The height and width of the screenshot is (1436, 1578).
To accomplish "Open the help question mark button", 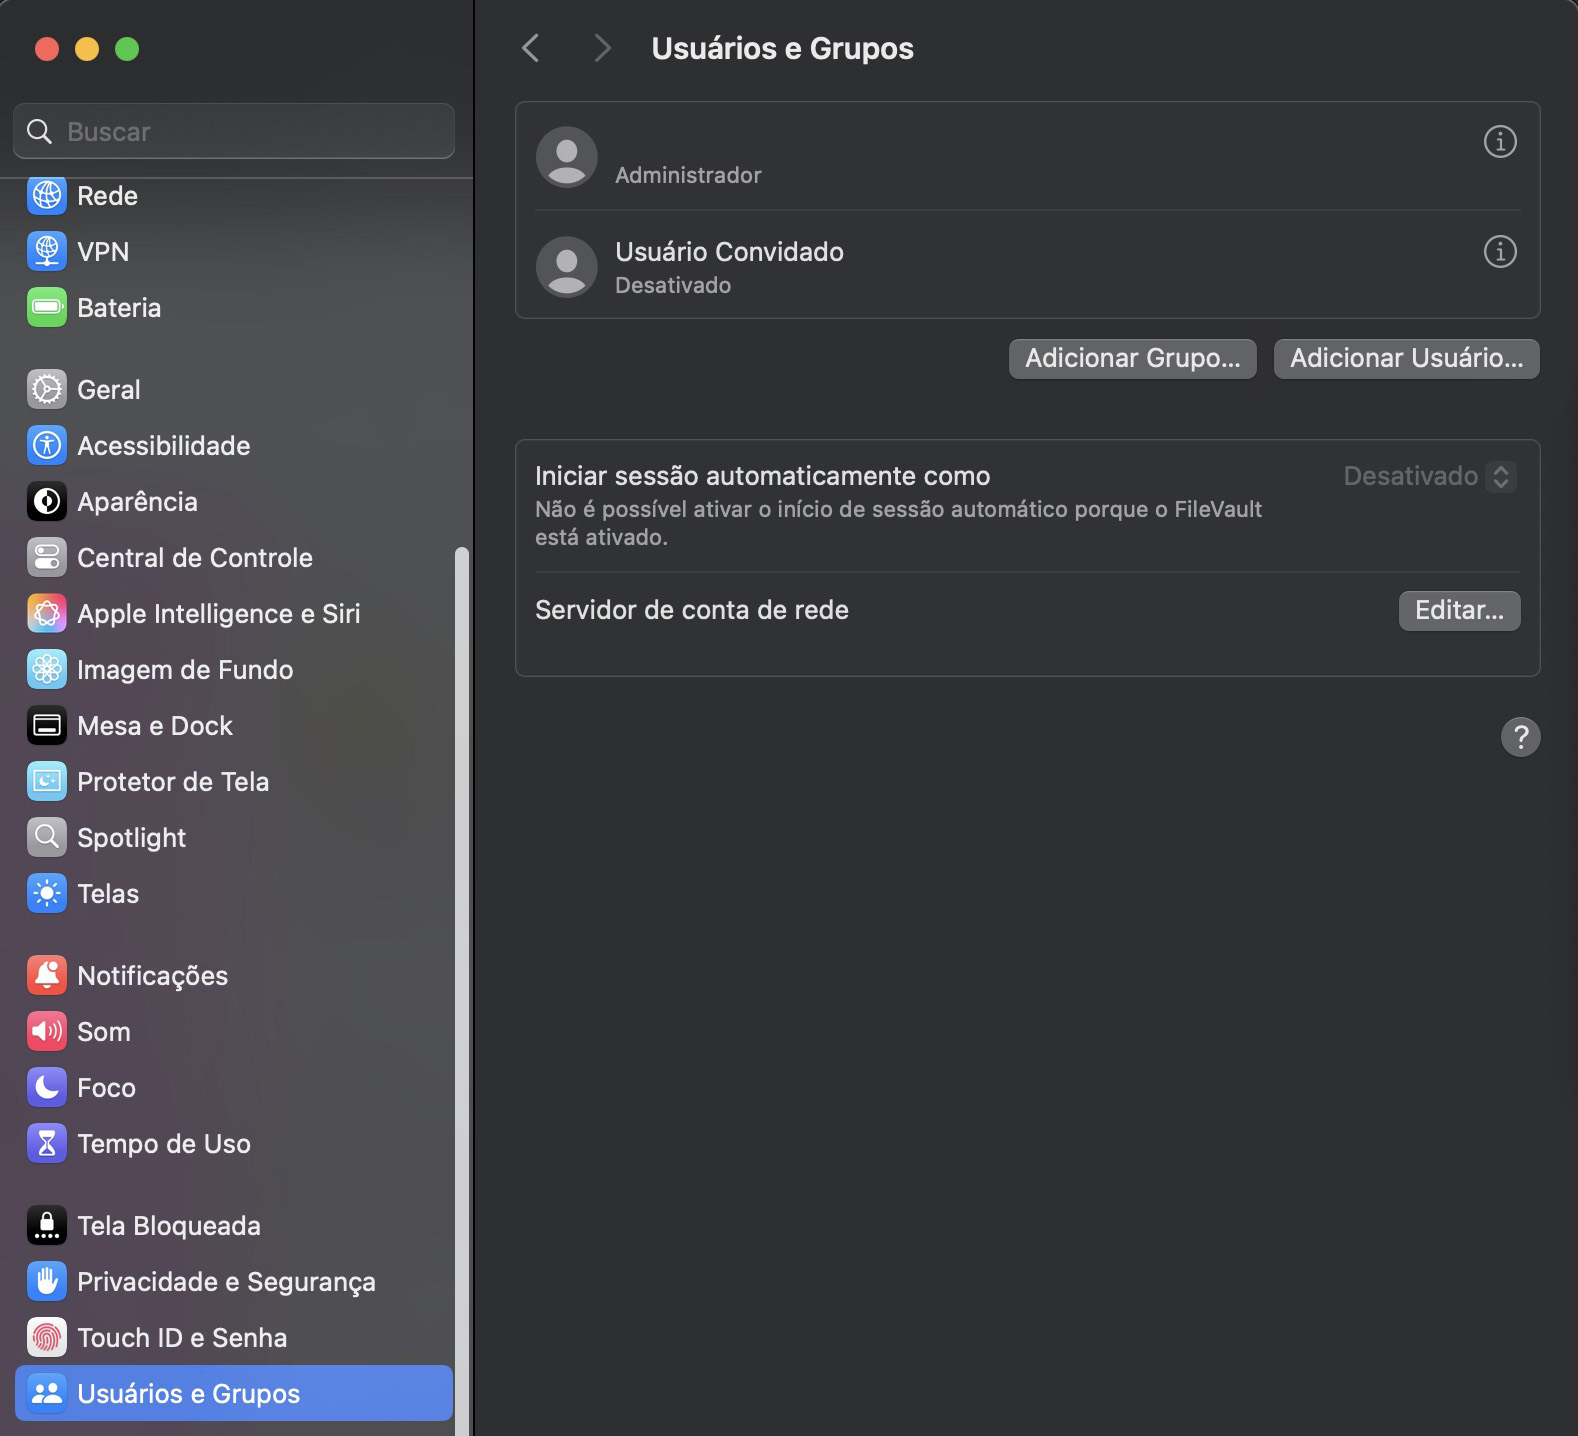I will [x=1520, y=737].
